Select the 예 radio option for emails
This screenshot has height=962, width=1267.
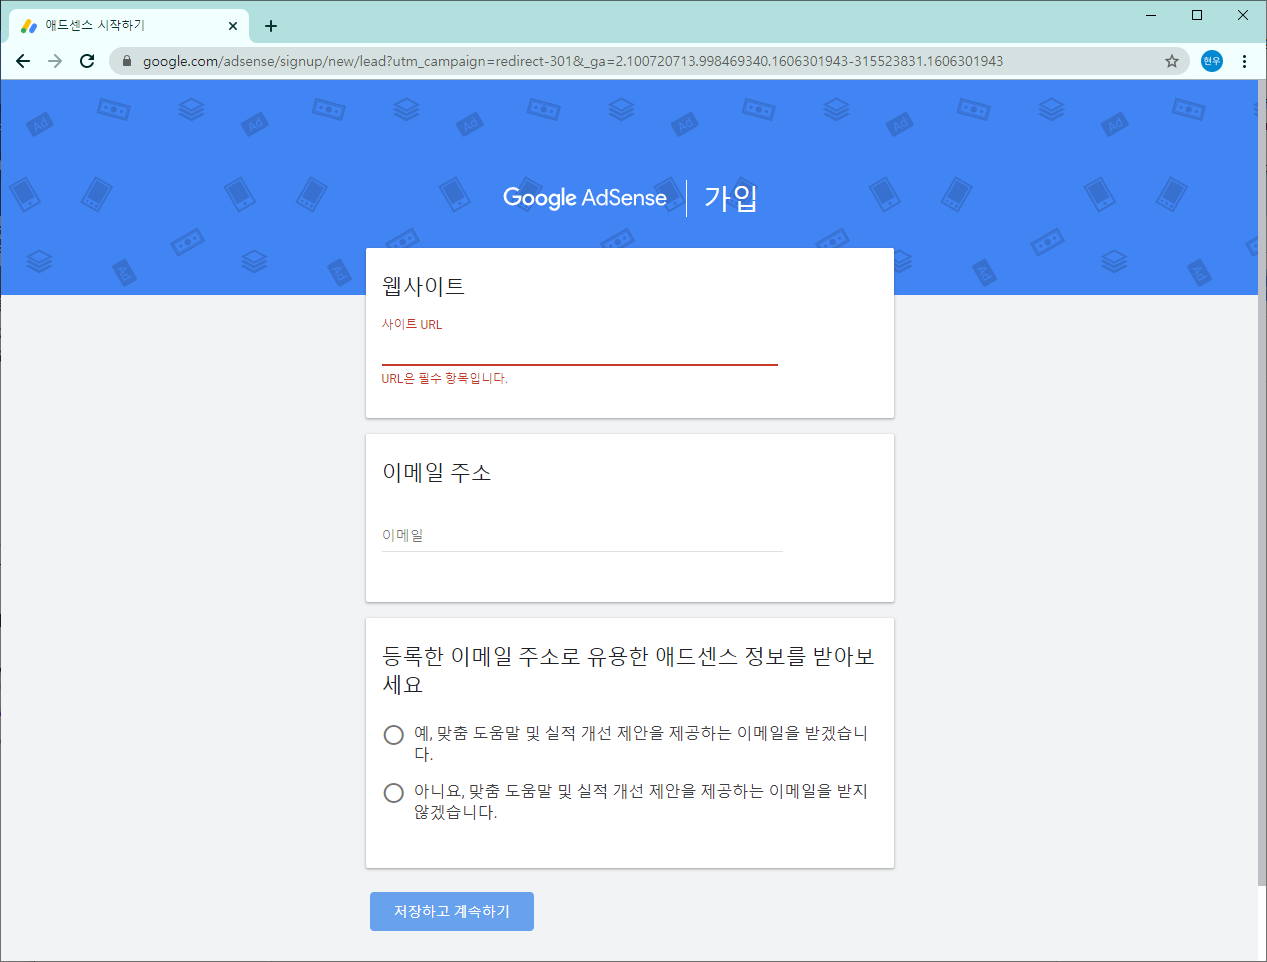[x=394, y=735]
